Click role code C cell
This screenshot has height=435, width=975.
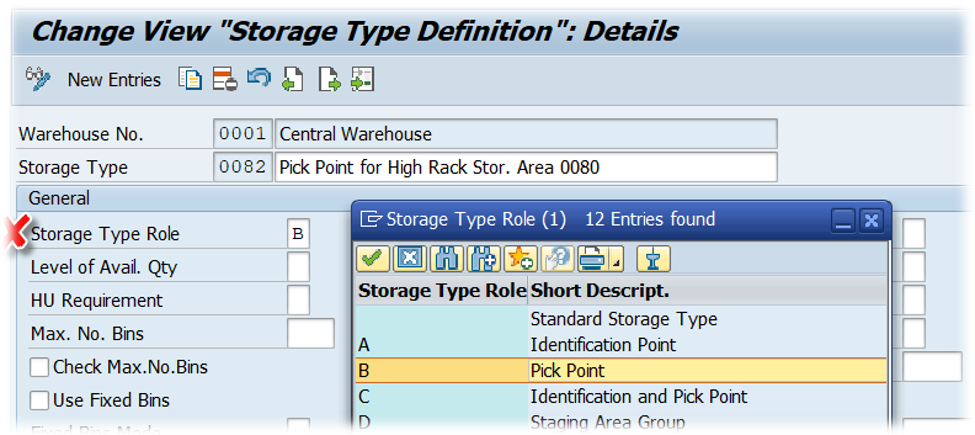click(442, 396)
